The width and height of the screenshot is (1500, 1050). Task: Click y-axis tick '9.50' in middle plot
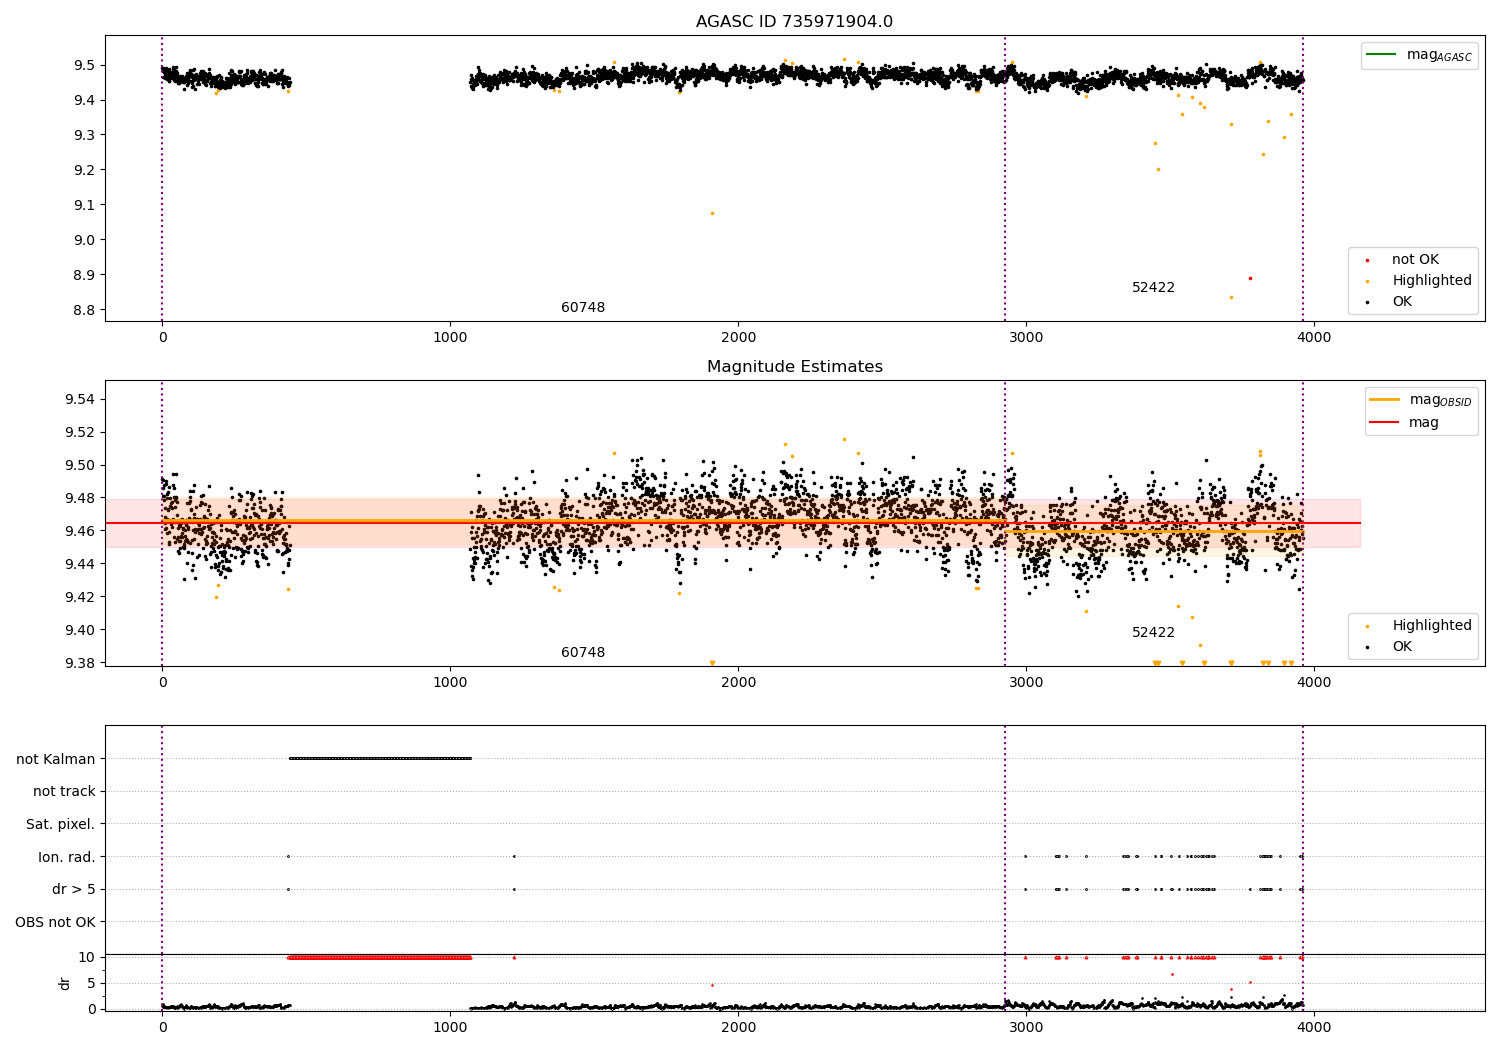pyautogui.click(x=80, y=465)
